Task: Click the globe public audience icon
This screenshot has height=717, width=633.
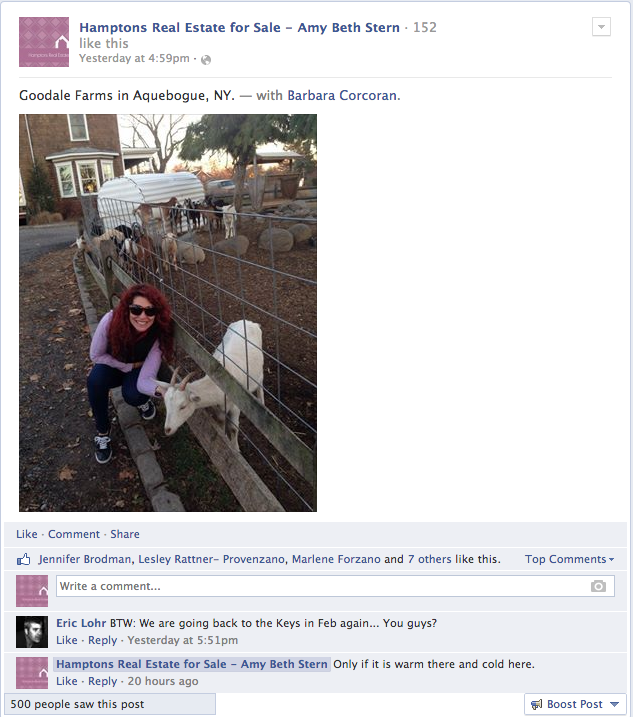Action: (206, 60)
